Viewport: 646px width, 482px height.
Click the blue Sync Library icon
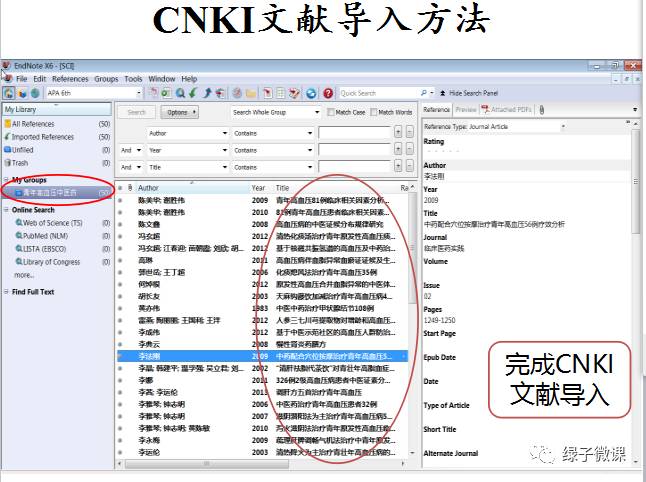[x=311, y=93]
